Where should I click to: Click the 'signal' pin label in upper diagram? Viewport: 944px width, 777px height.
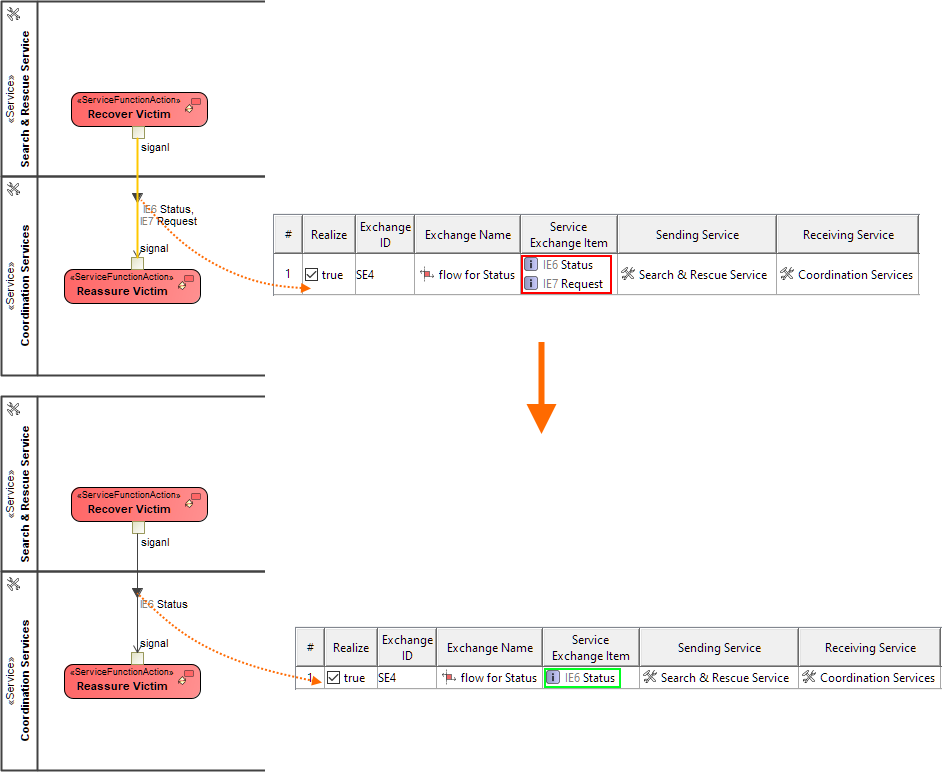click(154, 249)
